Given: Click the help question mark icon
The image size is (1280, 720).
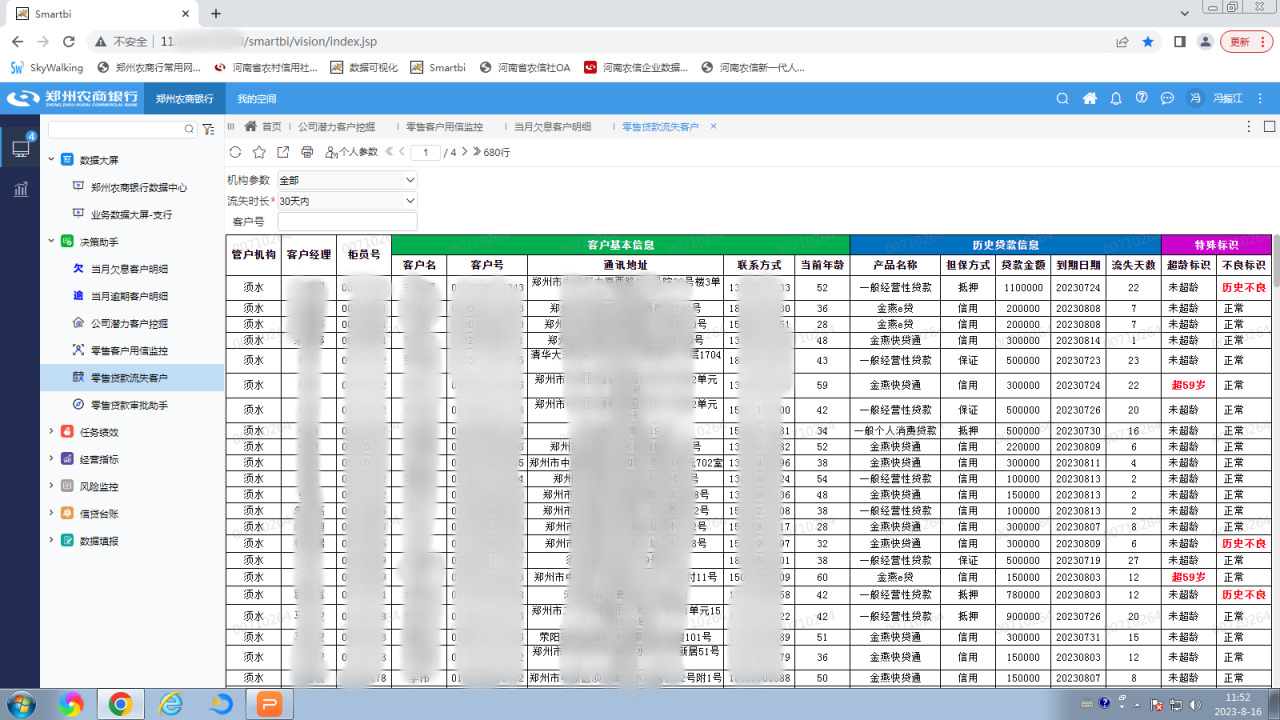Looking at the screenshot, I should [1141, 98].
